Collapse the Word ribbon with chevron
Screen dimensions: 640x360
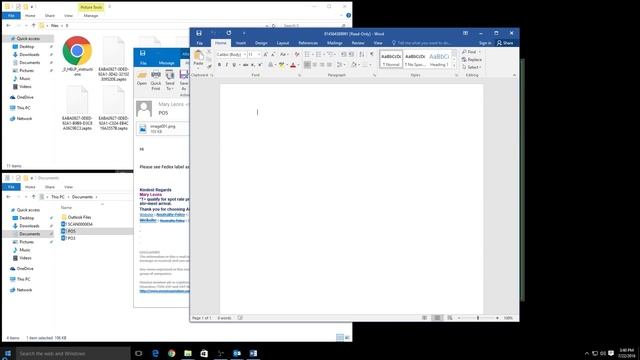tap(514, 75)
